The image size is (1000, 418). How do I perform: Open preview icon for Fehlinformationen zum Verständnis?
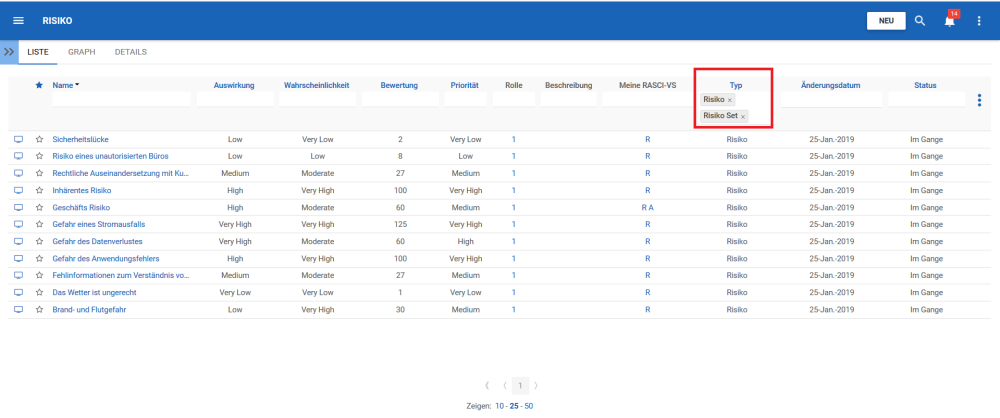[18, 275]
